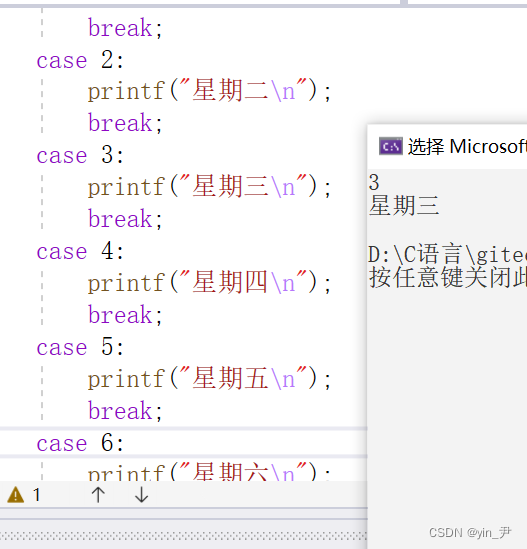Click the console window title text
The height and width of the screenshot is (549, 527).
(467, 146)
